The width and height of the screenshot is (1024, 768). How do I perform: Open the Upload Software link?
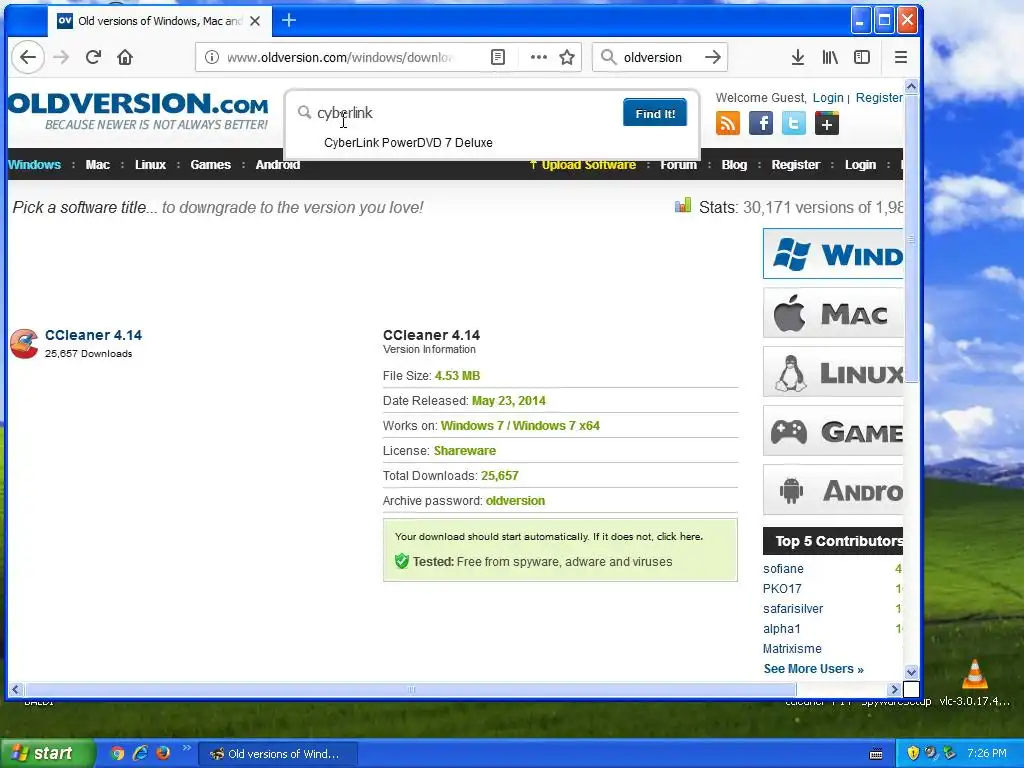pos(583,165)
